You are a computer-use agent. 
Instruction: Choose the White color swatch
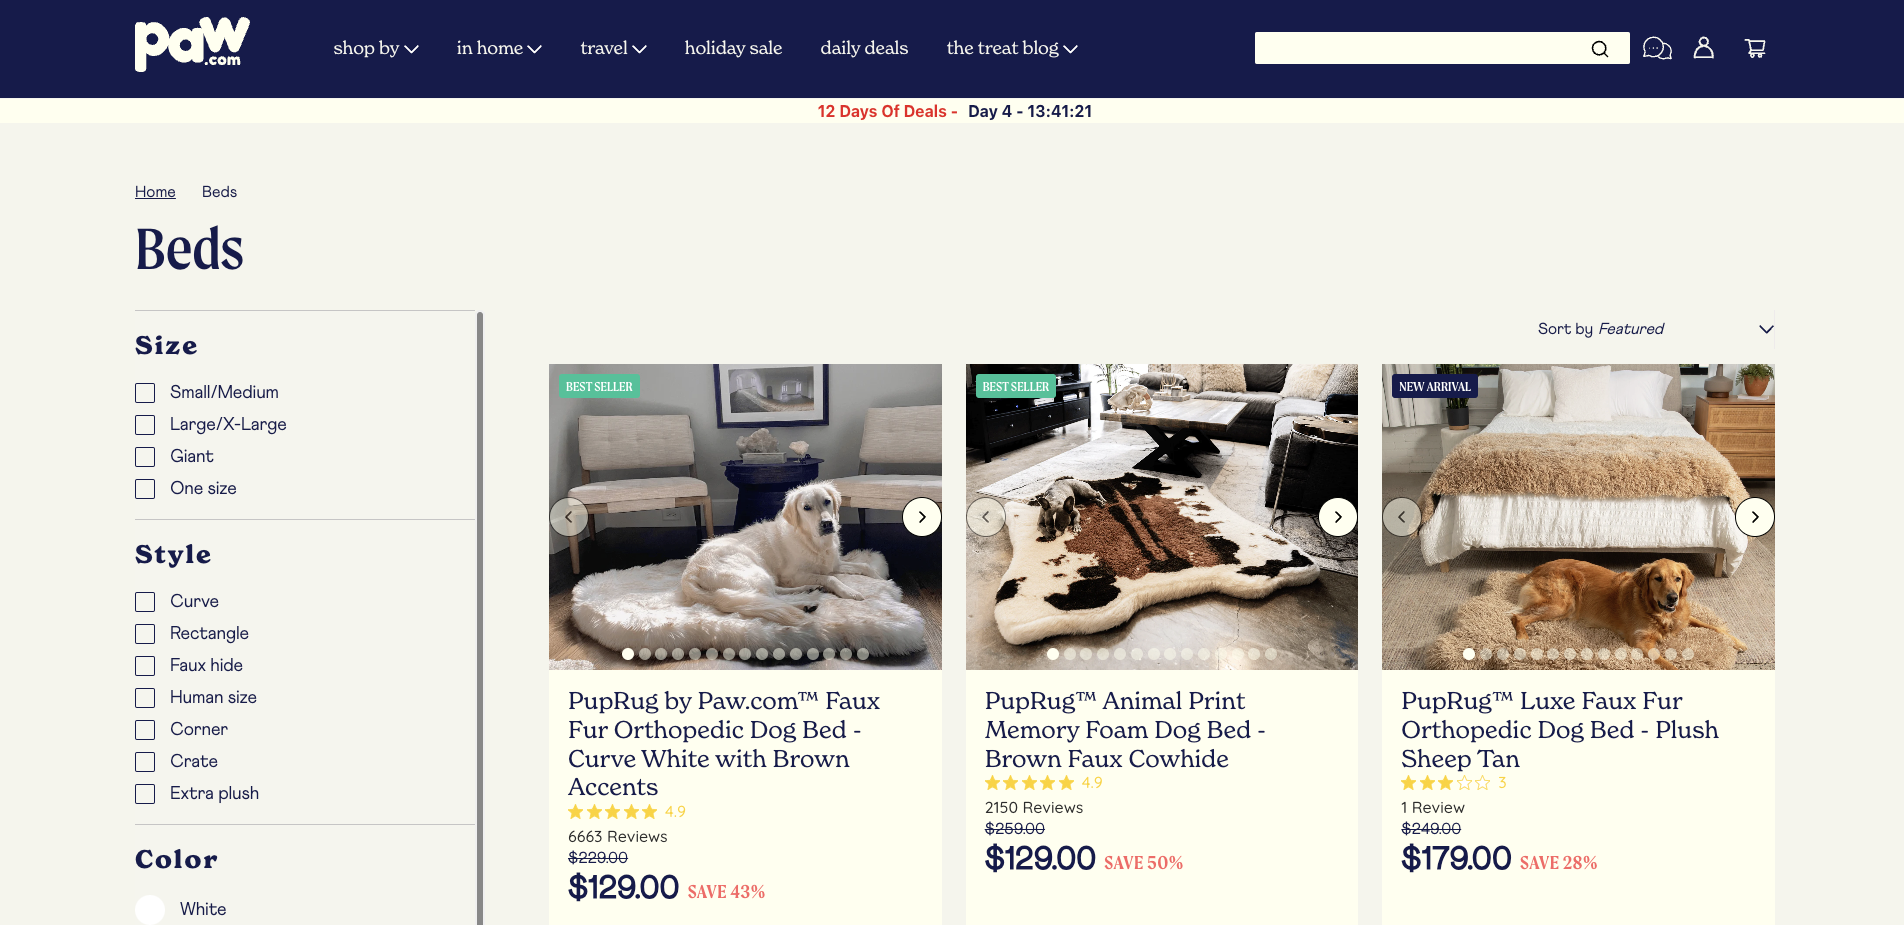150,909
